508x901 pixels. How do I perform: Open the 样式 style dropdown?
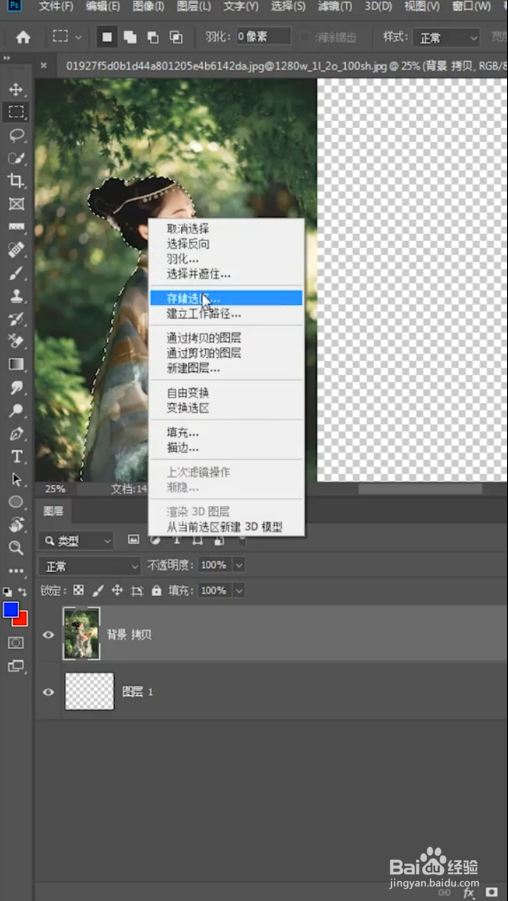click(x=446, y=38)
